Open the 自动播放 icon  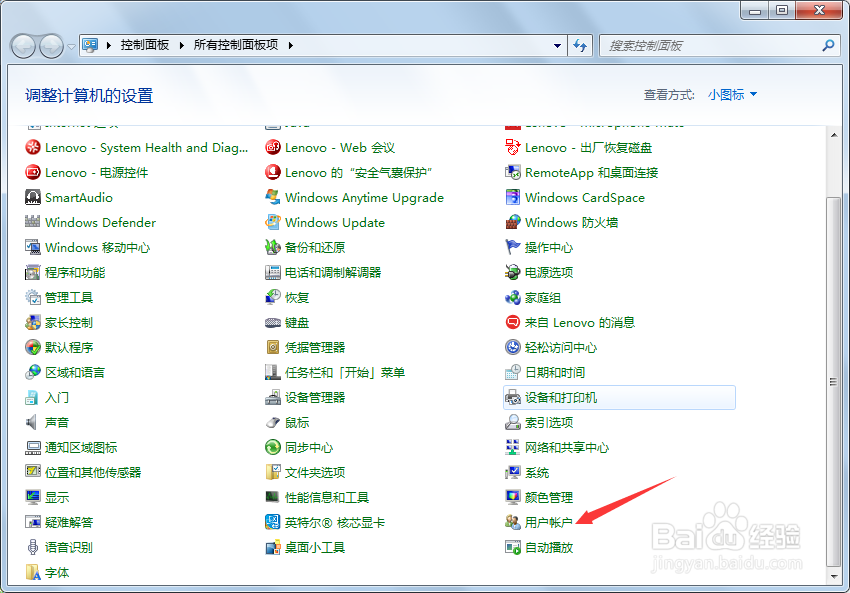point(513,547)
